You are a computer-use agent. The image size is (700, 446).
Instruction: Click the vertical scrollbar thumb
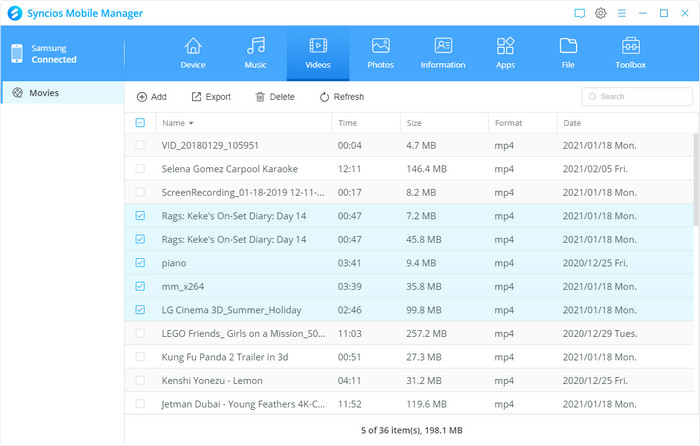click(696, 179)
